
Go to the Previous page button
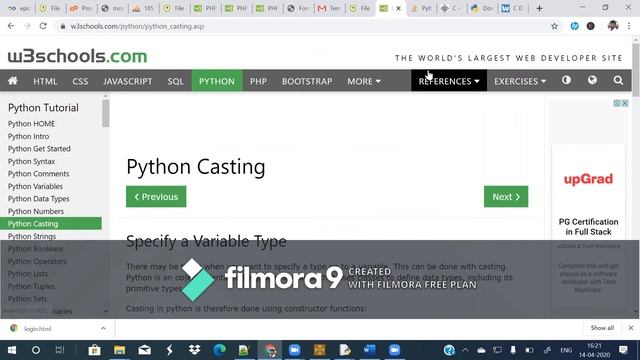click(x=156, y=197)
